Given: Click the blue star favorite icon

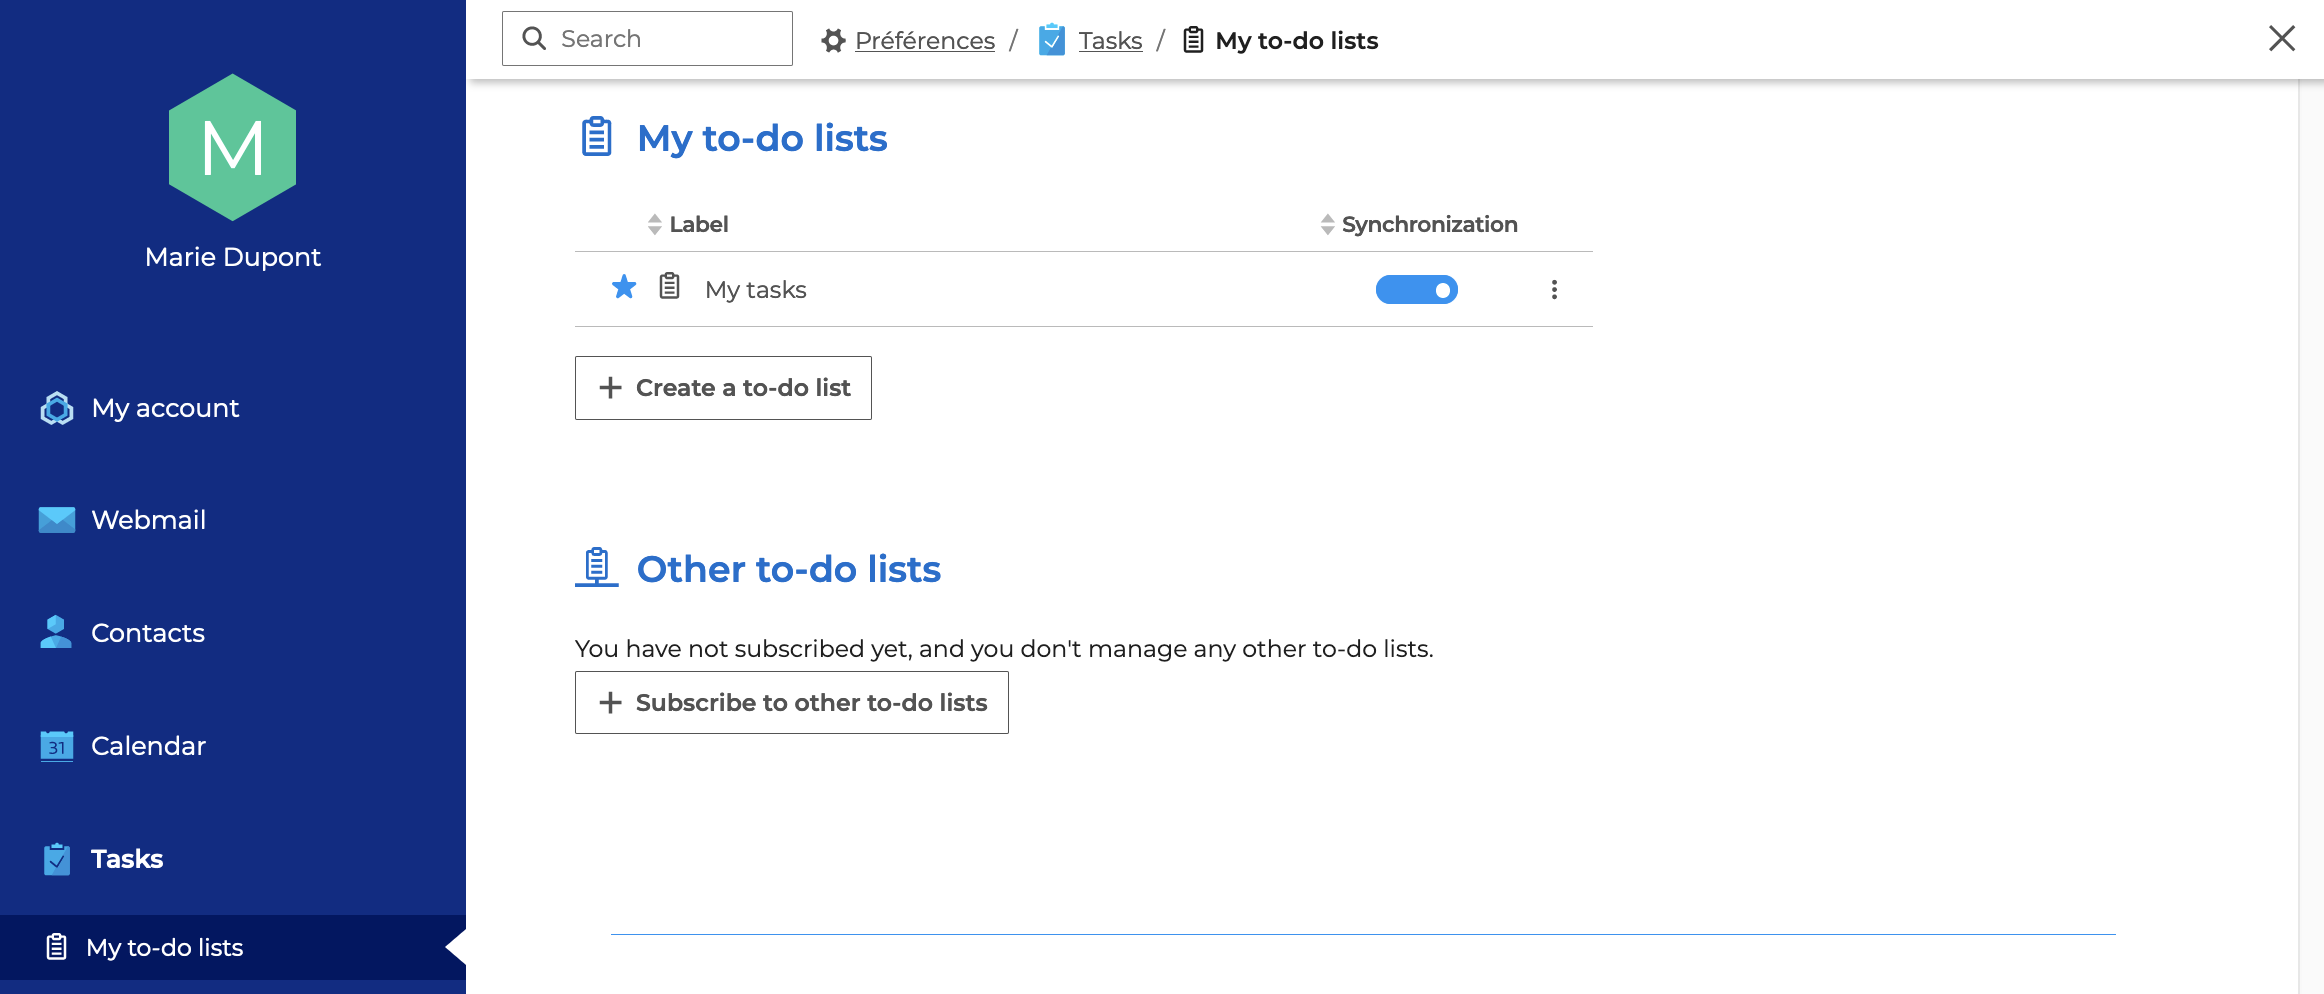Looking at the screenshot, I should pos(624,288).
